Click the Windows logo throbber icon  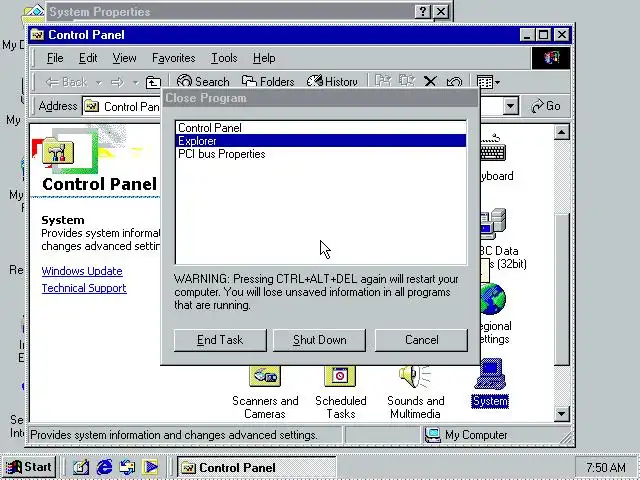[x=551, y=58]
